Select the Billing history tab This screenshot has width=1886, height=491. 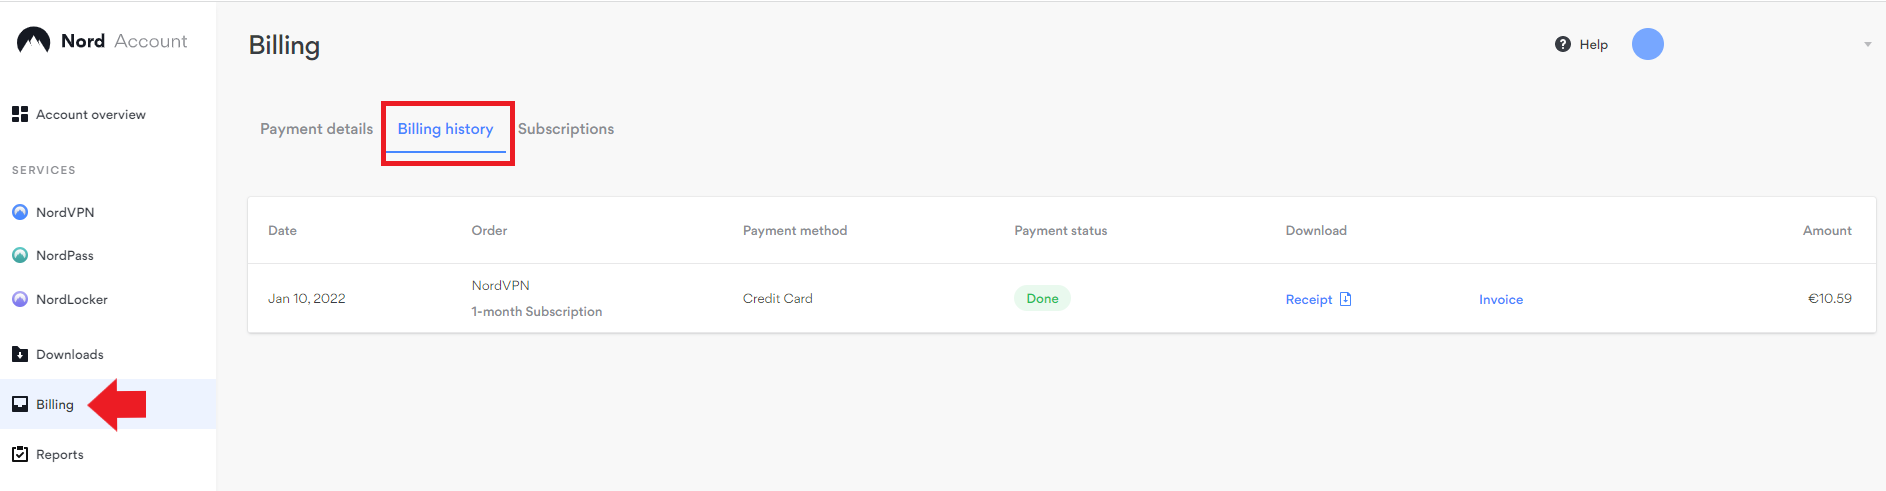pos(445,129)
